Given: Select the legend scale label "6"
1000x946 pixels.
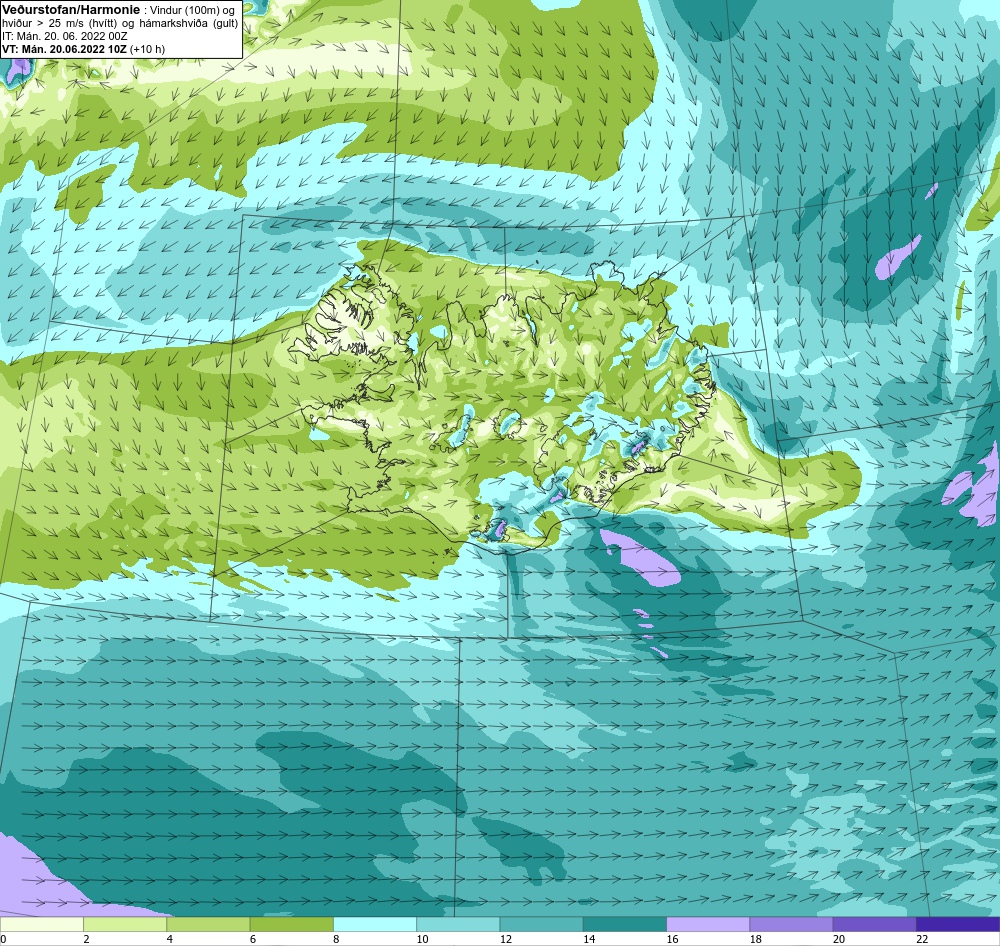Looking at the screenshot, I should [x=253, y=939].
